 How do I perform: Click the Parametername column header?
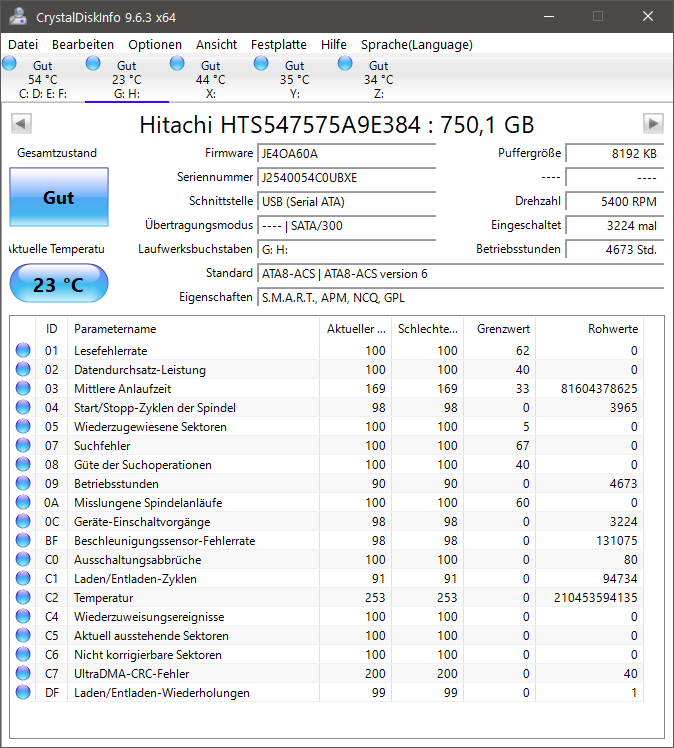[x=193, y=329]
